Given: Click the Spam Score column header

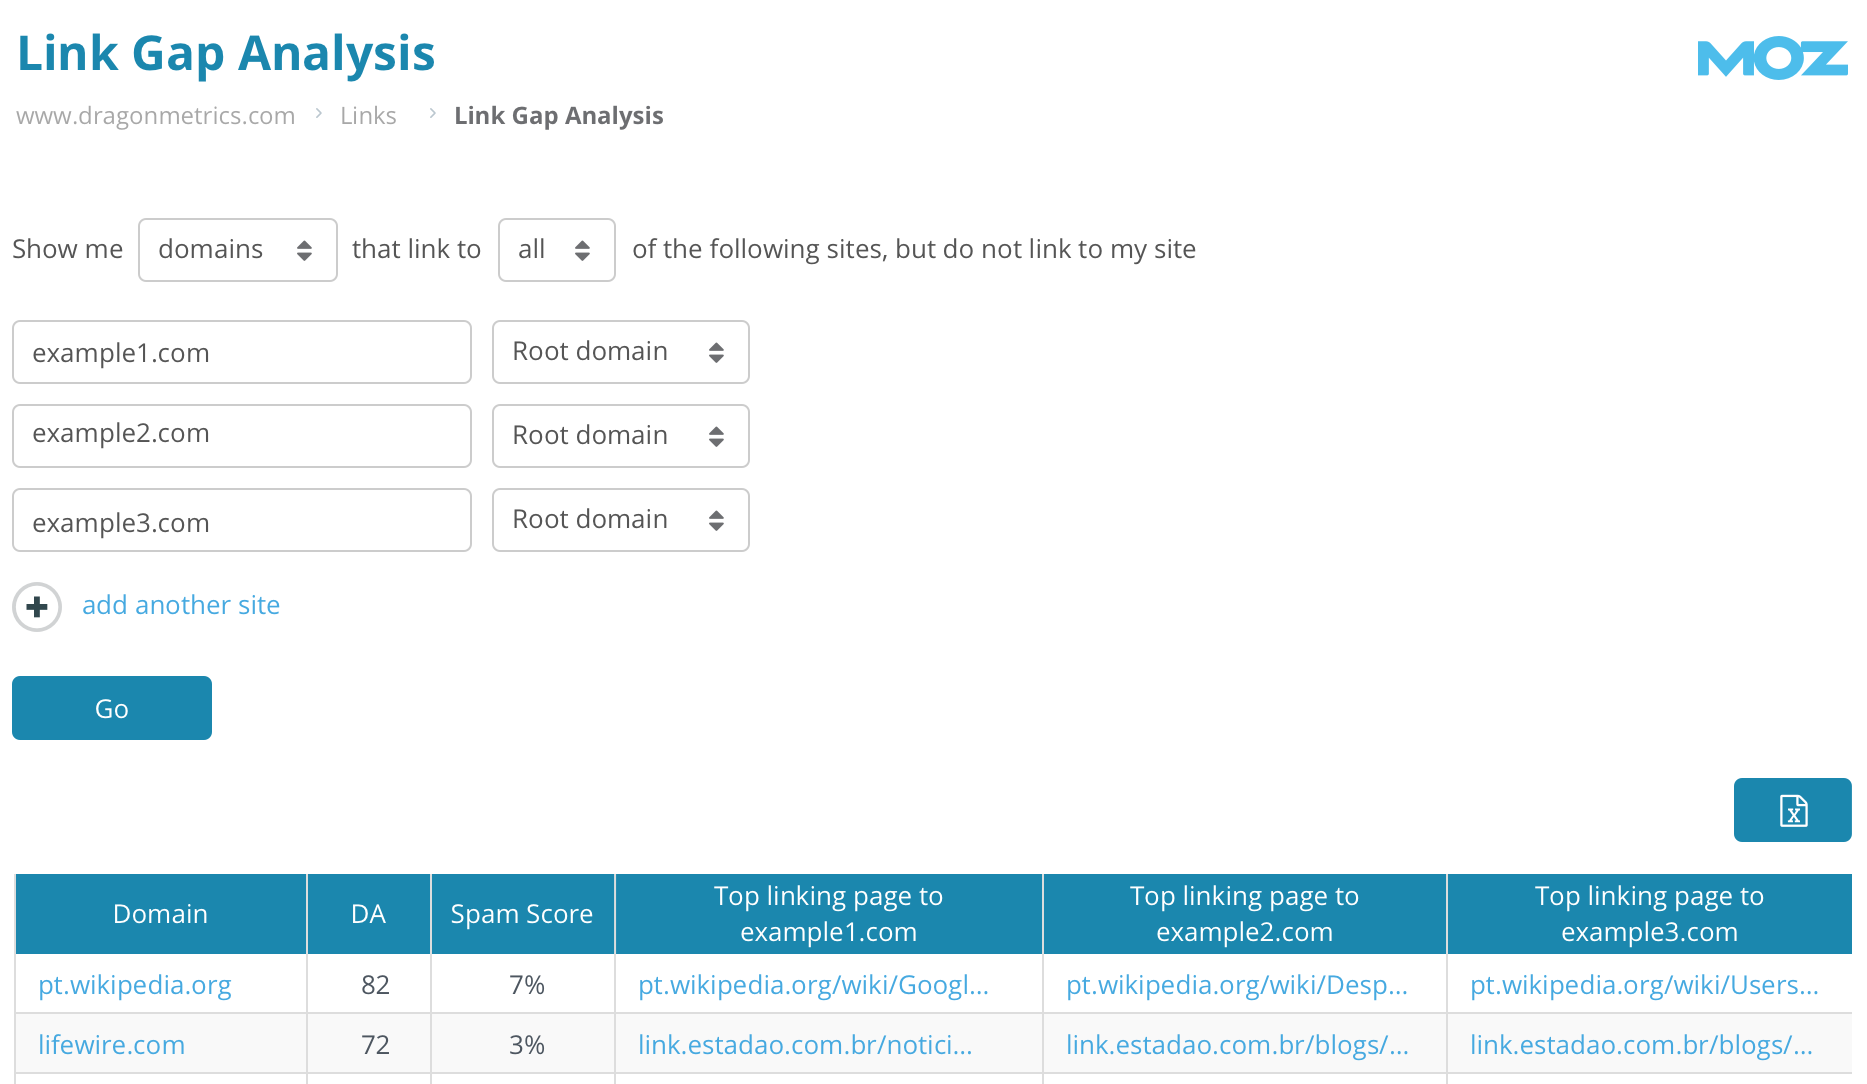Looking at the screenshot, I should tap(521, 913).
